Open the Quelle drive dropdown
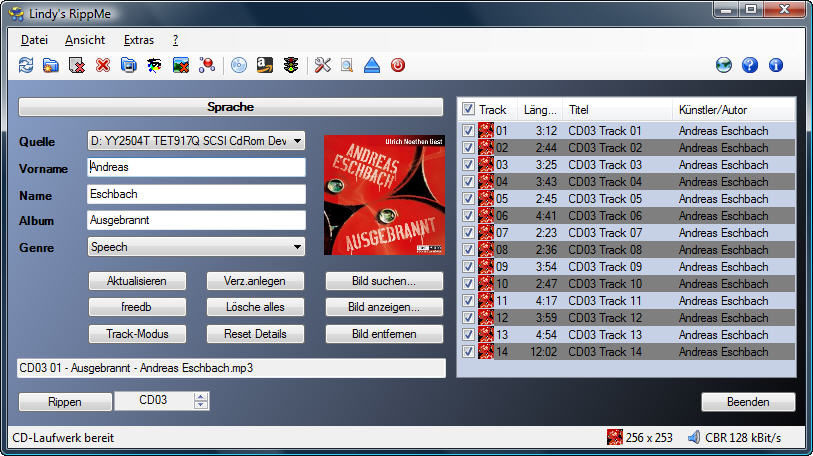Screen dimensions: 813x456 297,142
